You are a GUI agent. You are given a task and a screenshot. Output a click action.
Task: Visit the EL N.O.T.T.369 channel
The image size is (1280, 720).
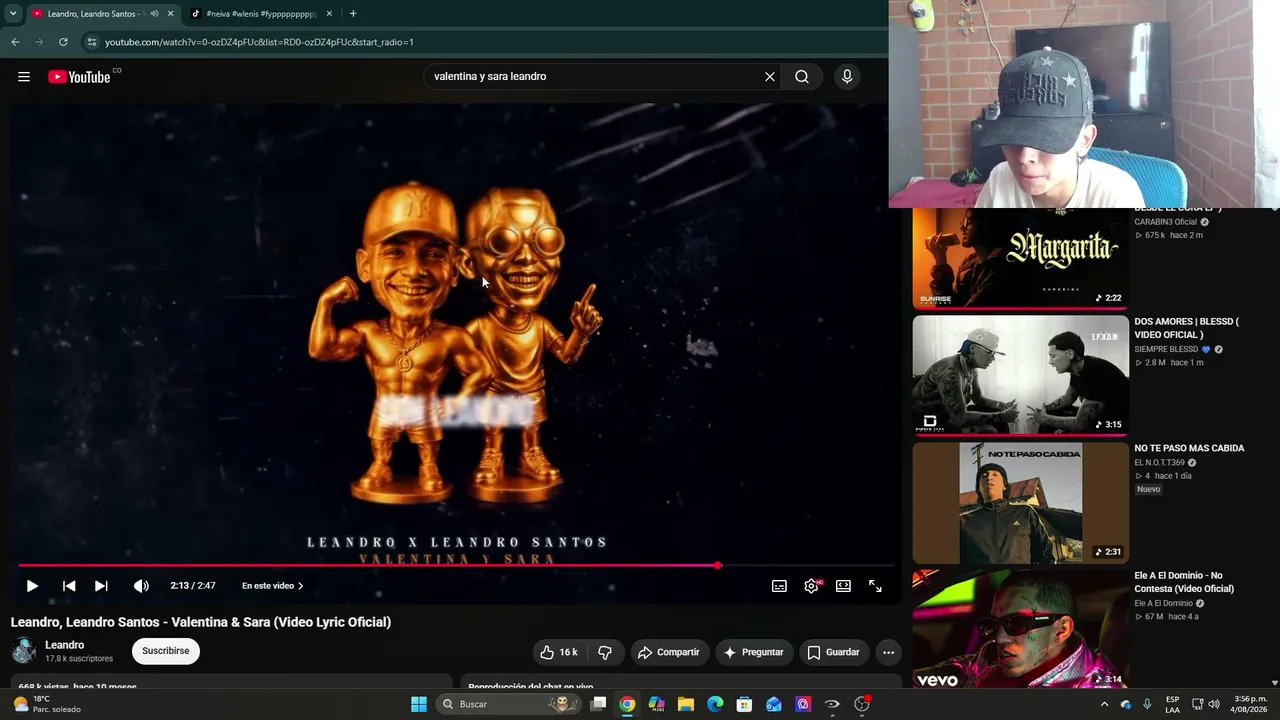click(x=1159, y=463)
